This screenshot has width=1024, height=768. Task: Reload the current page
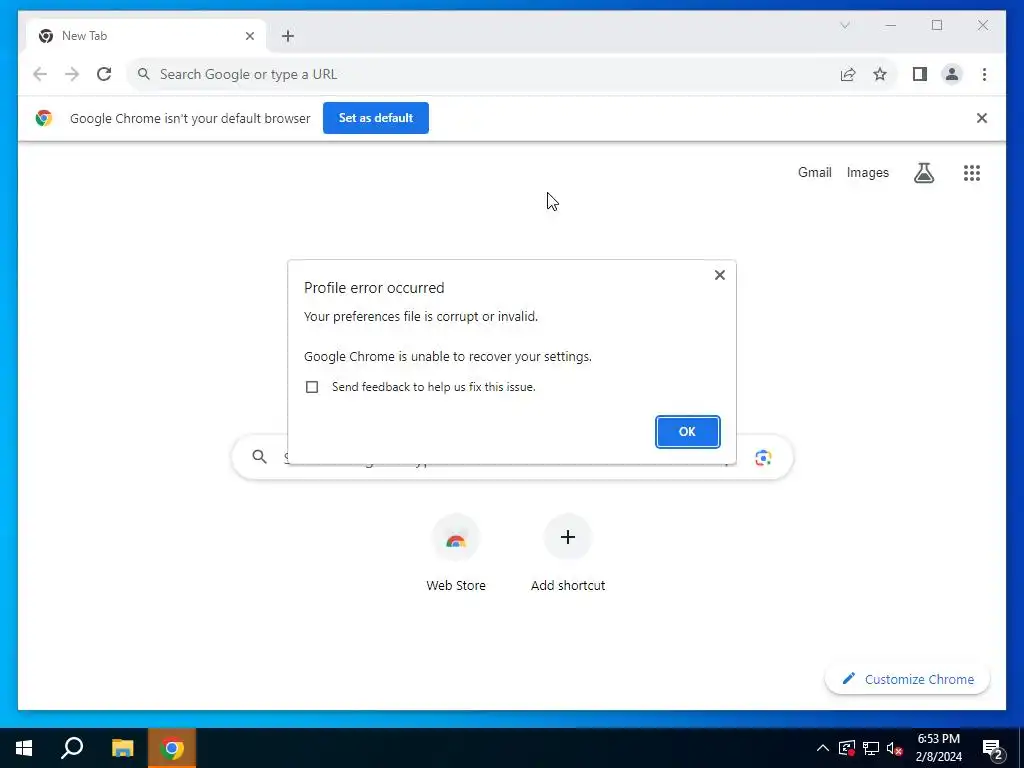click(x=104, y=74)
